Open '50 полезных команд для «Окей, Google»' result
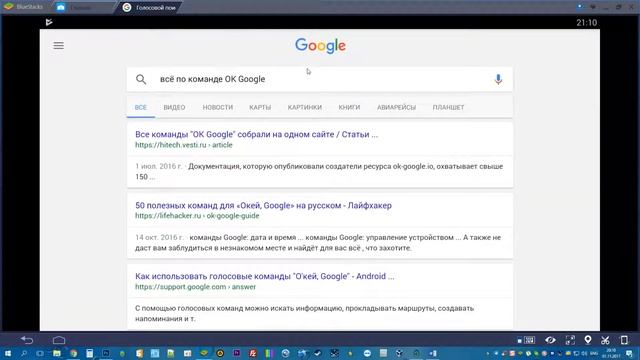The width and height of the screenshot is (640, 360). [263, 205]
